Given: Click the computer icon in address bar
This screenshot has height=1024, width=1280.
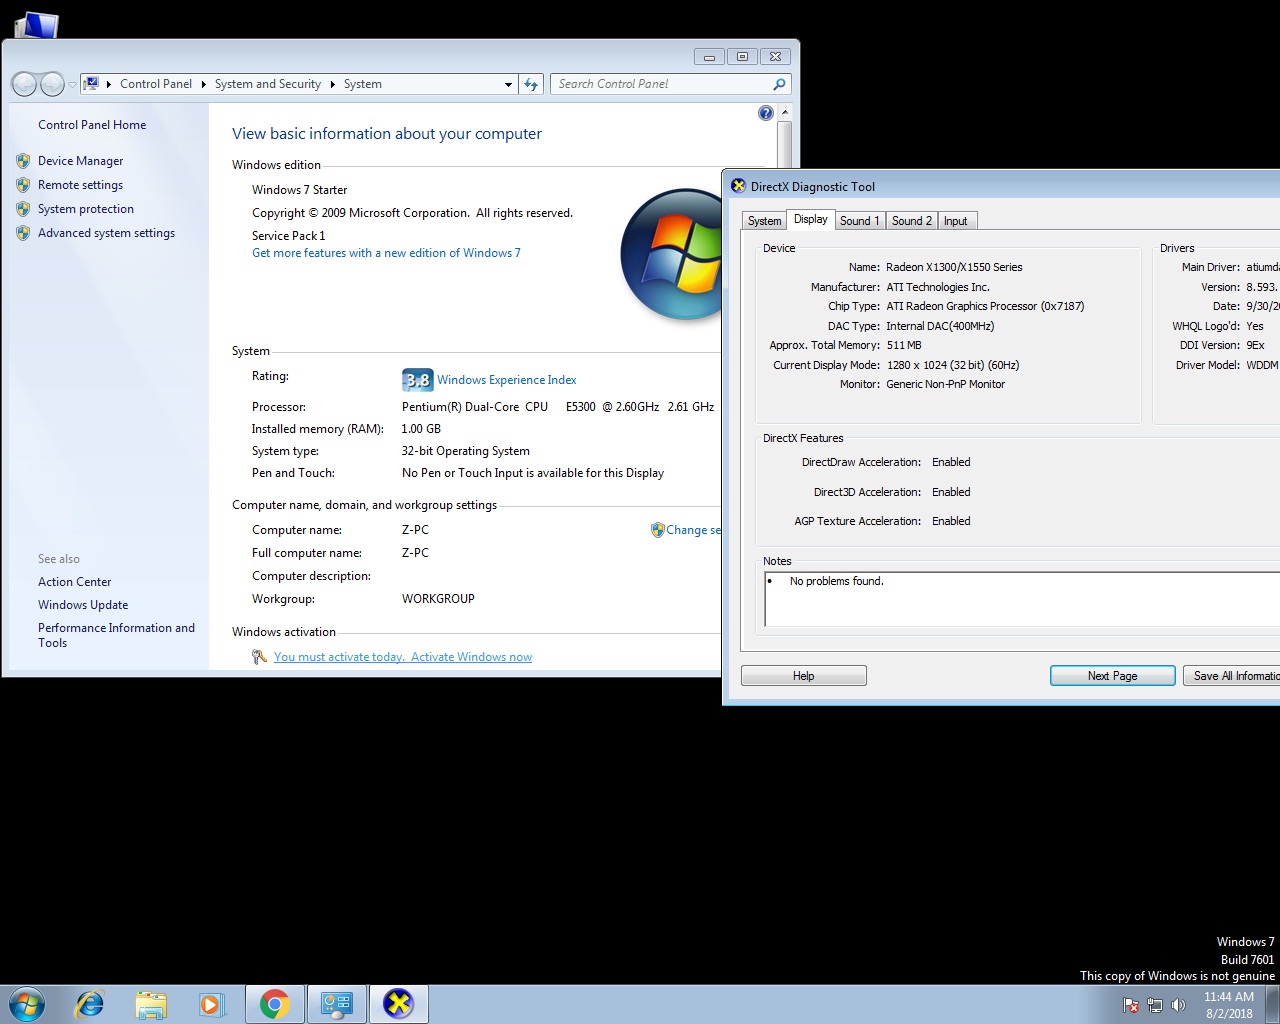Looking at the screenshot, I should (91, 84).
